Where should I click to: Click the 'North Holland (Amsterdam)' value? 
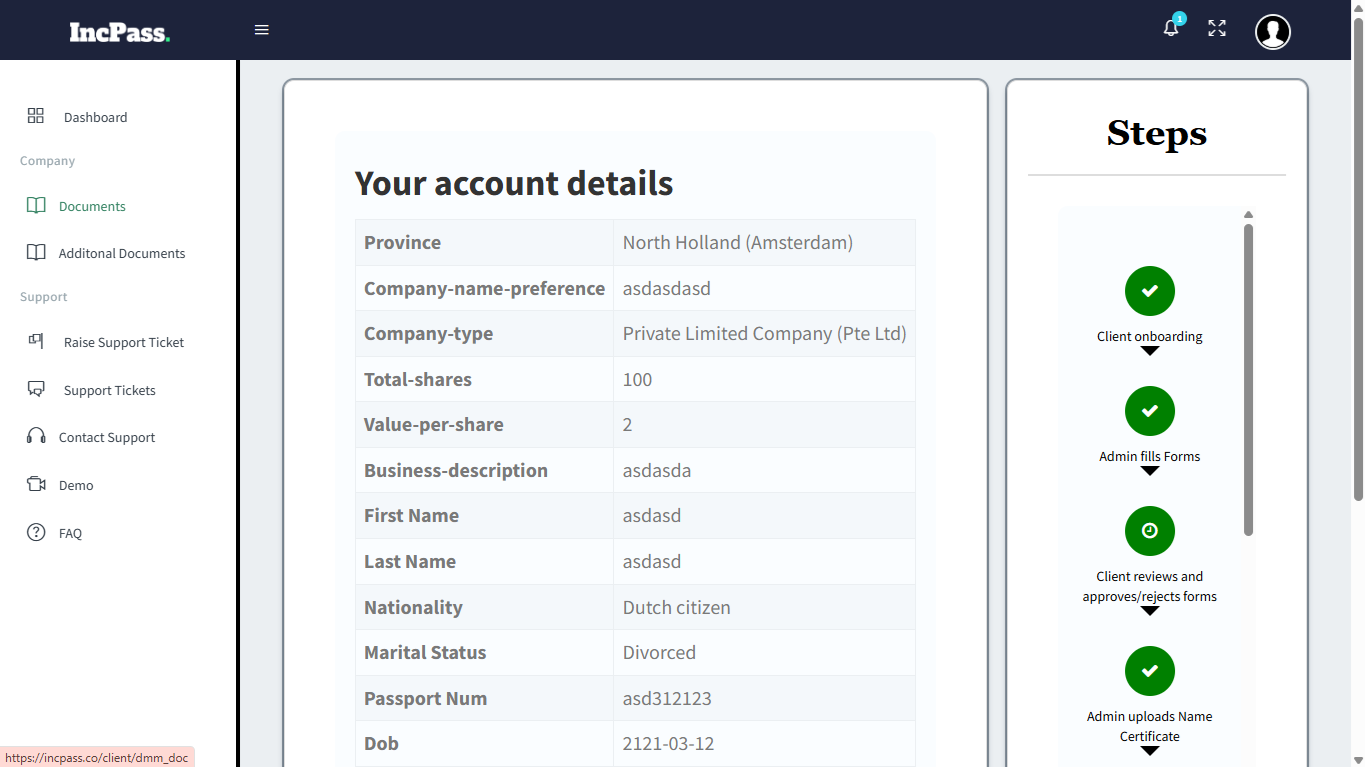pyautogui.click(x=738, y=242)
